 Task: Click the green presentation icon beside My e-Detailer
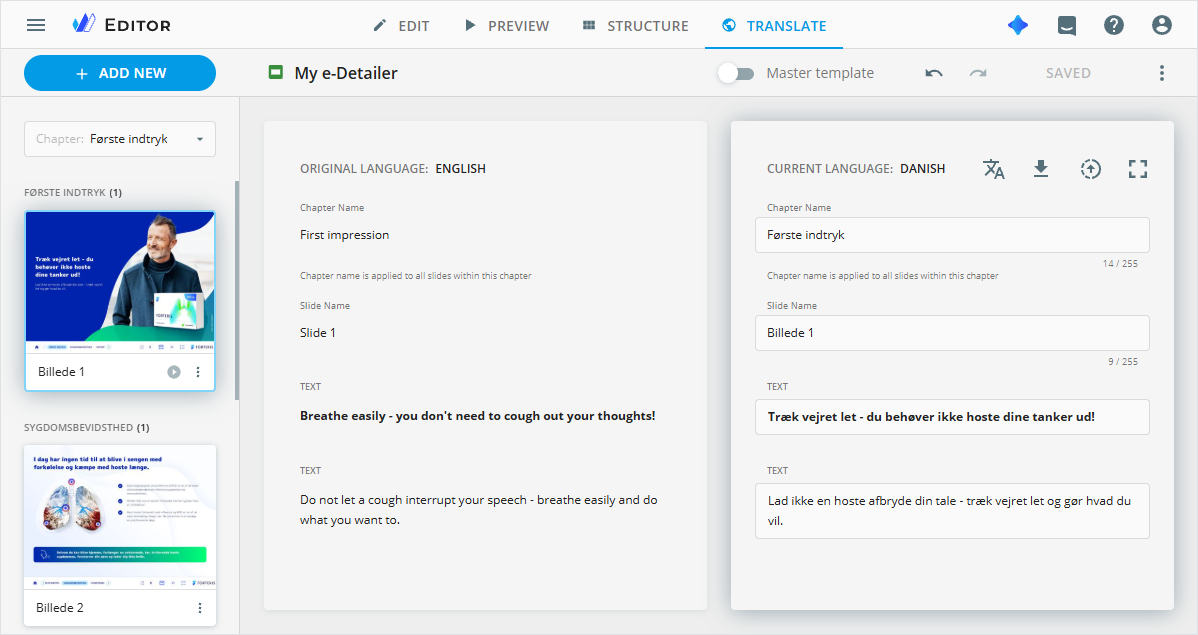(x=276, y=73)
